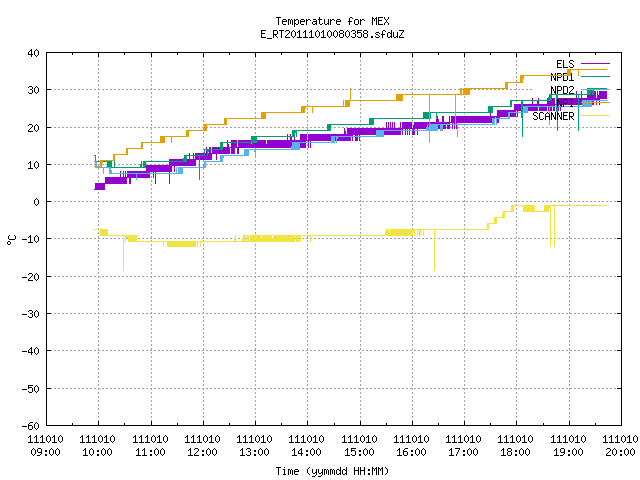
Task: Click the yellow SCANNER legend line sample
Action: click(x=595, y=116)
